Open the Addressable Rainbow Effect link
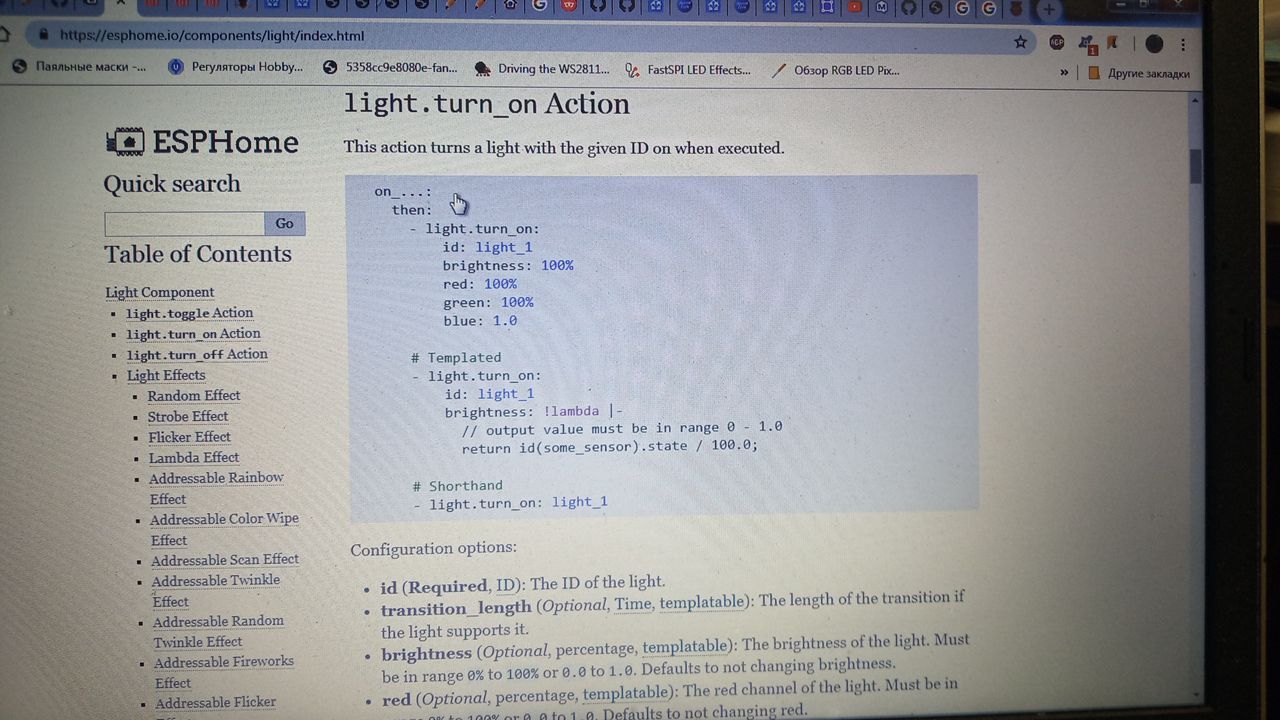The height and width of the screenshot is (720, 1280). point(217,488)
